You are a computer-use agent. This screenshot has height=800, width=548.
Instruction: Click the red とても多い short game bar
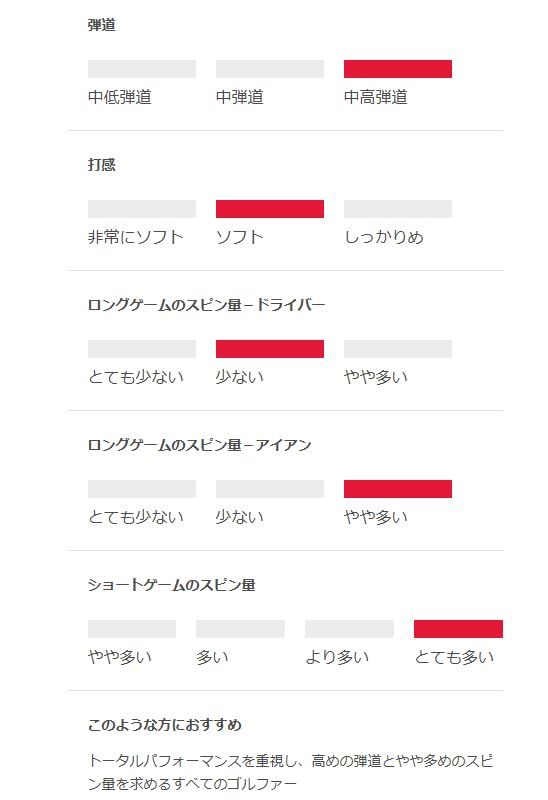click(458, 629)
